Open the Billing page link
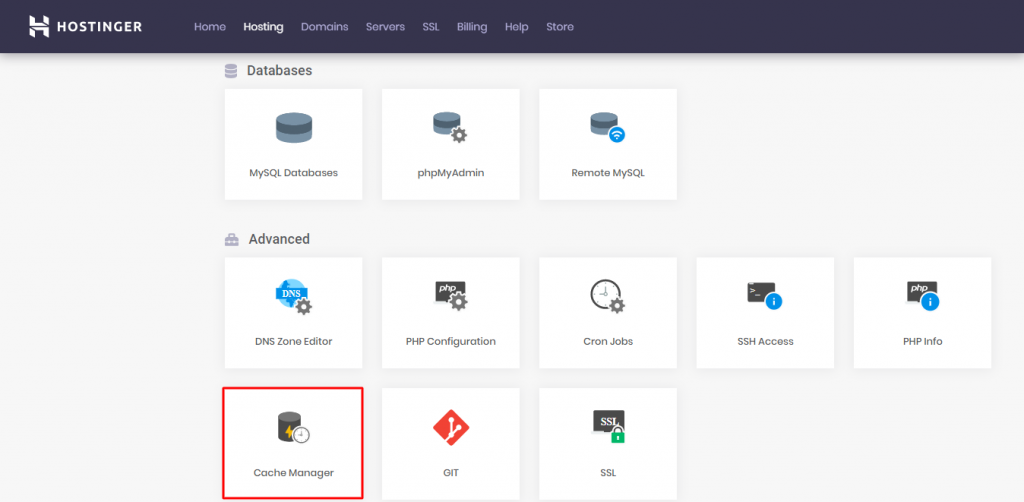Viewport: 1024px width, 502px height. [x=472, y=27]
